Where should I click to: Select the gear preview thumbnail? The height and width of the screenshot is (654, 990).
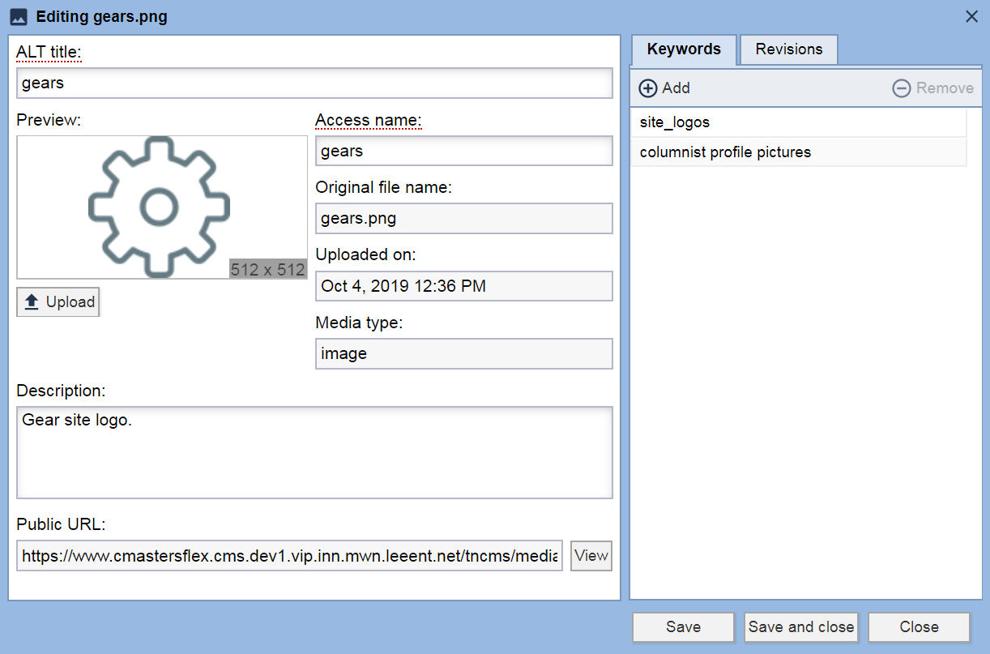[x=162, y=207]
